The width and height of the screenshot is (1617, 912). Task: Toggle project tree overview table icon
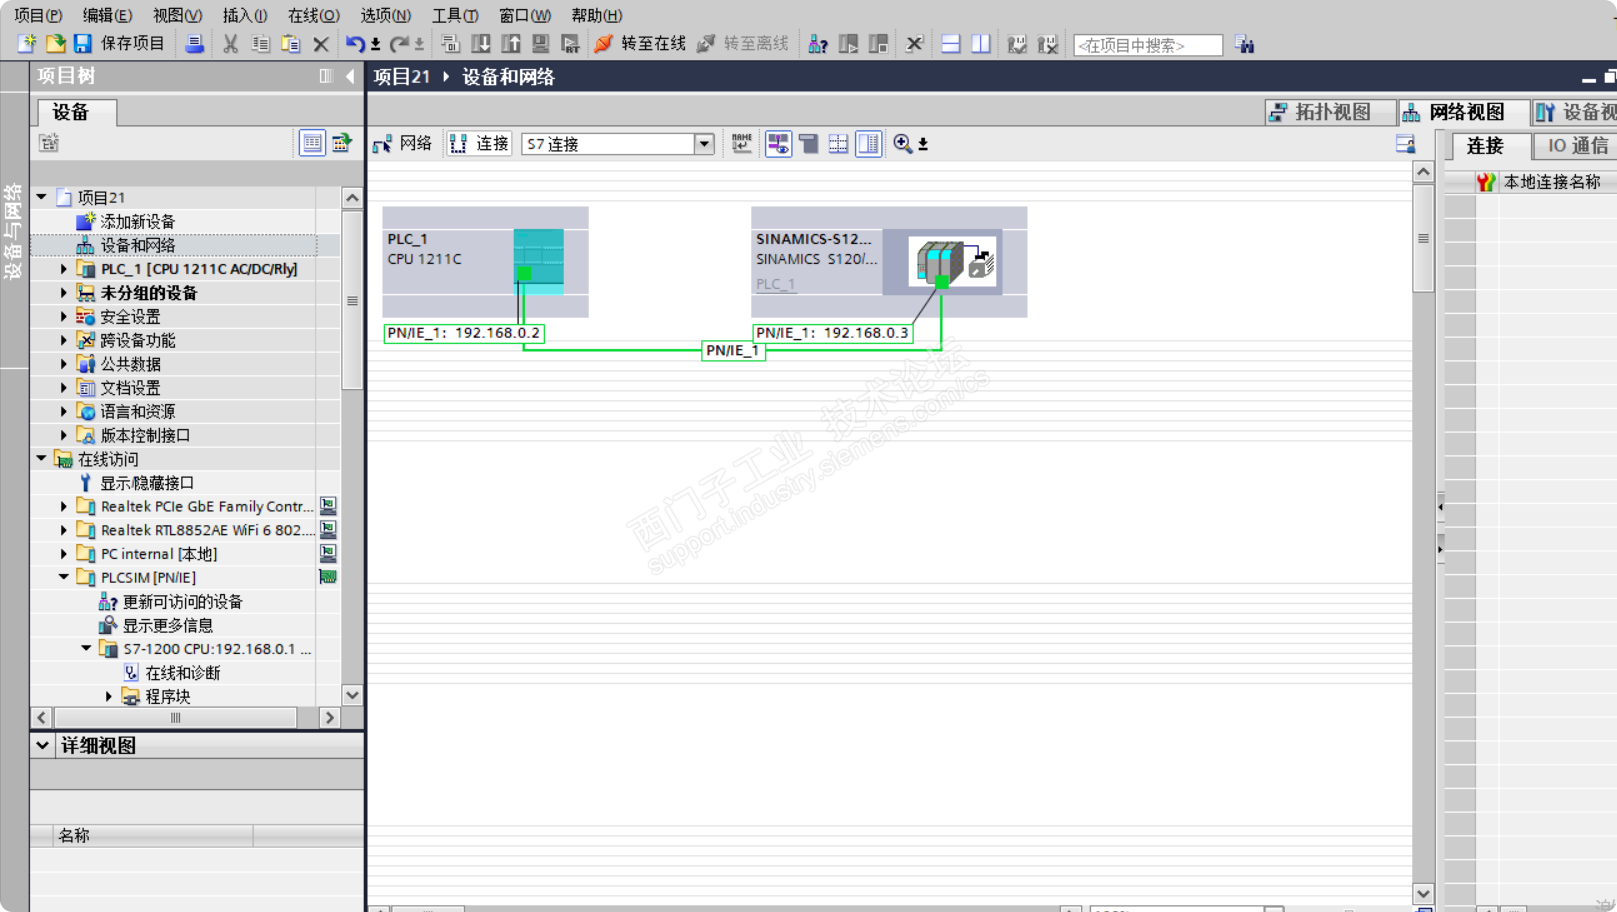[x=312, y=143]
